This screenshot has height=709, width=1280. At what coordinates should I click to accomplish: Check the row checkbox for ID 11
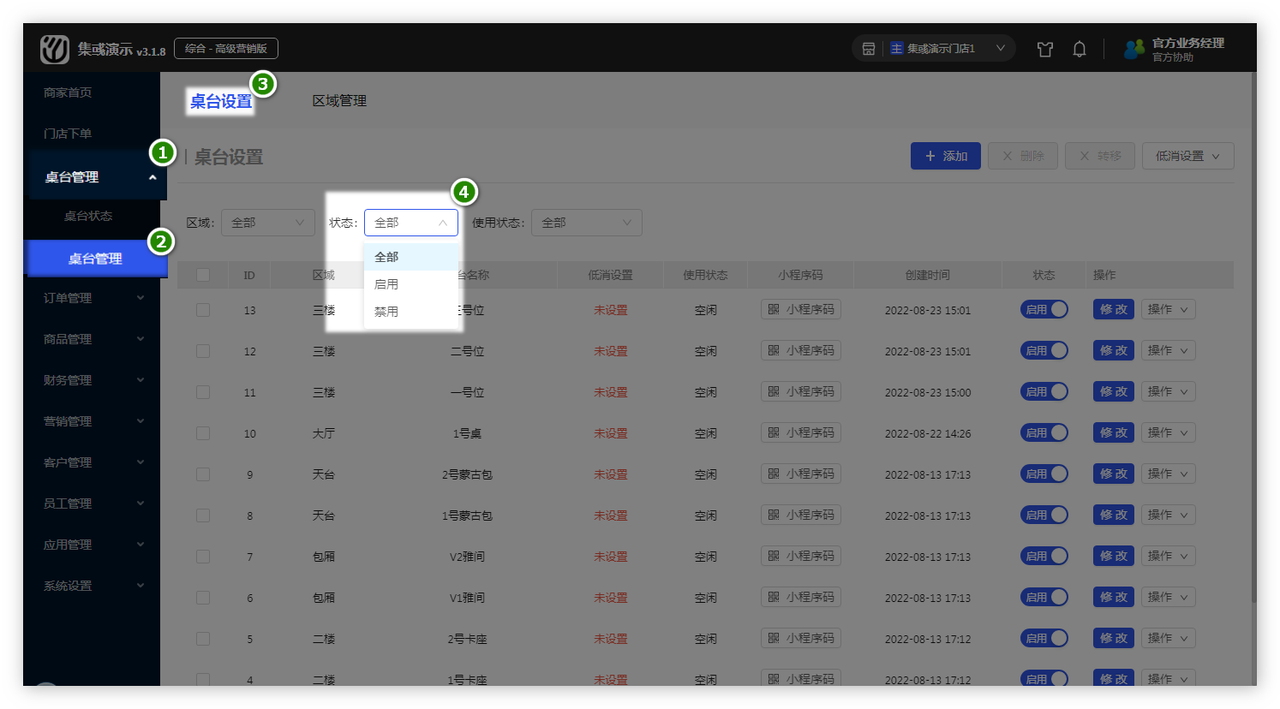203,392
